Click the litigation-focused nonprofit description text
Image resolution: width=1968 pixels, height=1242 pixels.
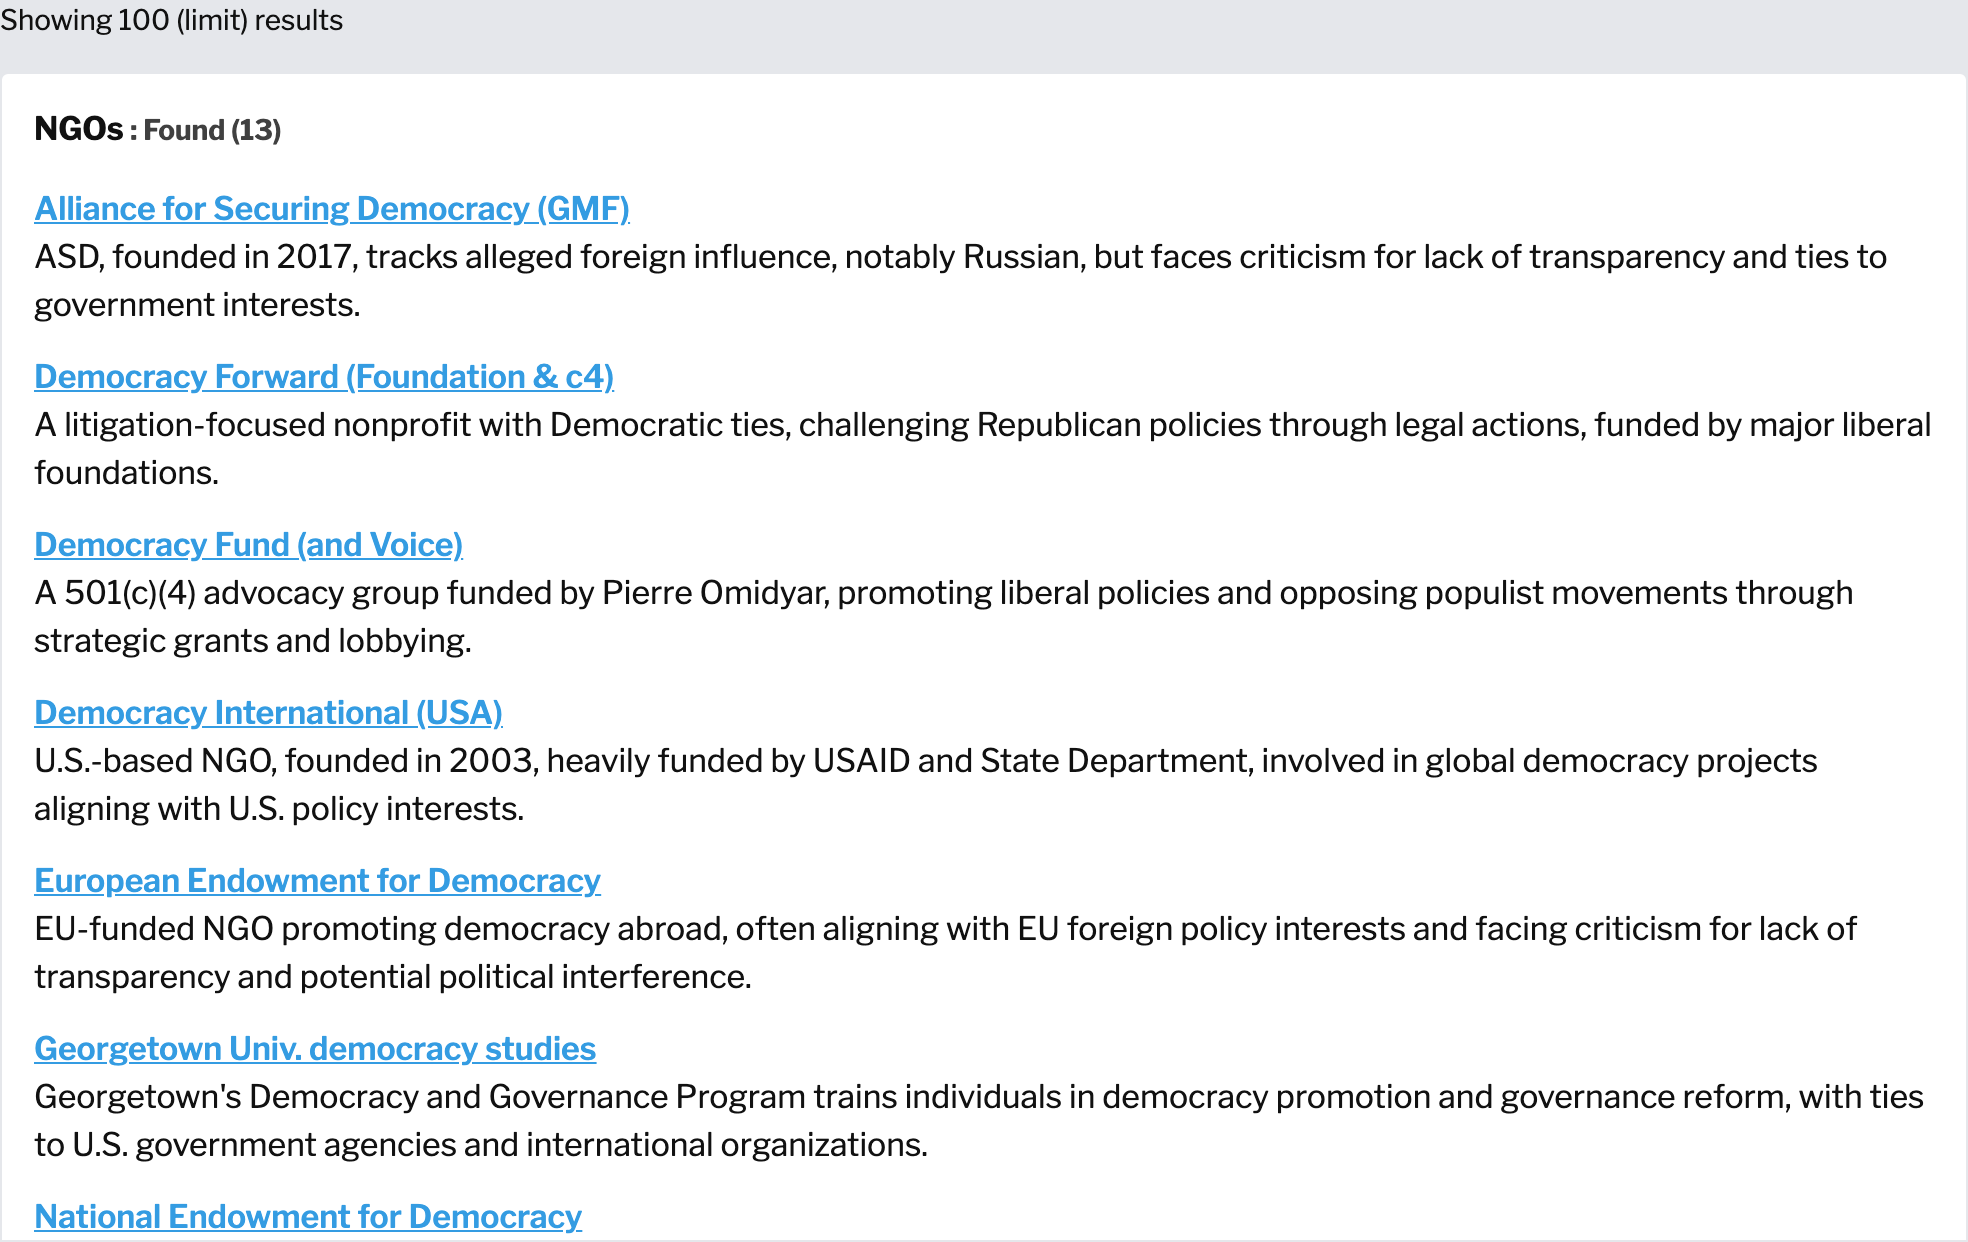(x=982, y=449)
